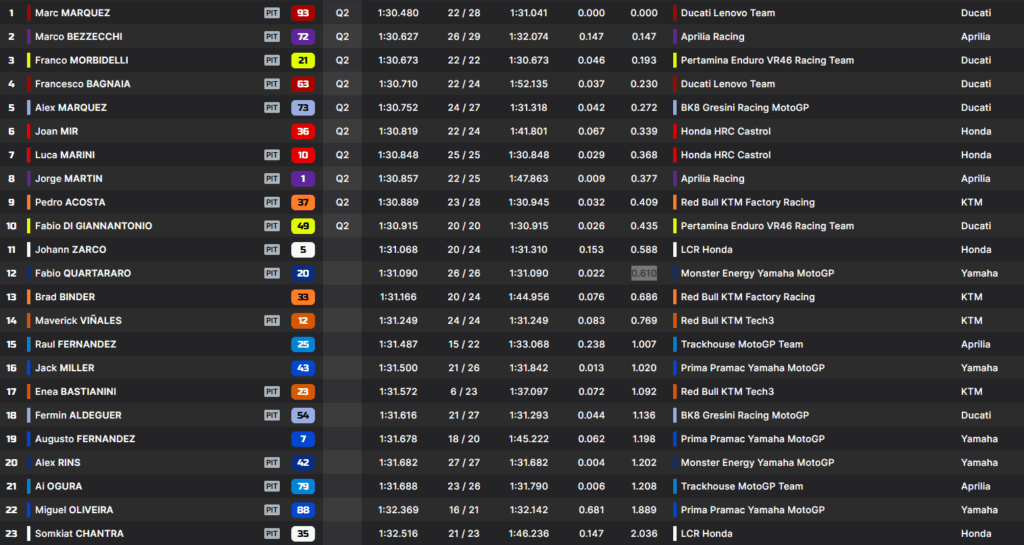The width and height of the screenshot is (1024, 545).
Task: Click lap count 26 / 29
Action: 464,37
